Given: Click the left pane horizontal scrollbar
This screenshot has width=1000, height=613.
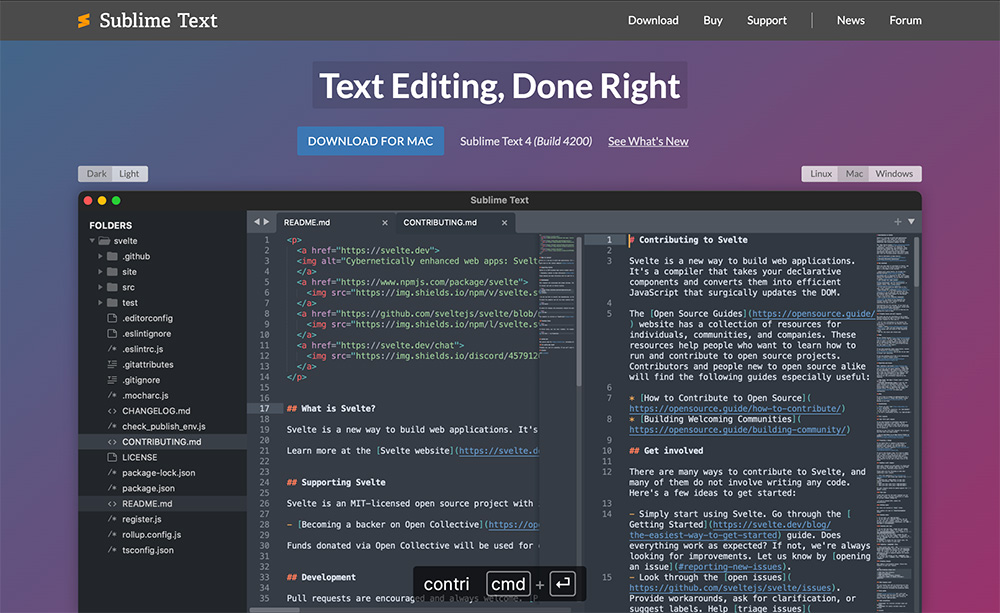Looking at the screenshot, I should pos(274,610).
